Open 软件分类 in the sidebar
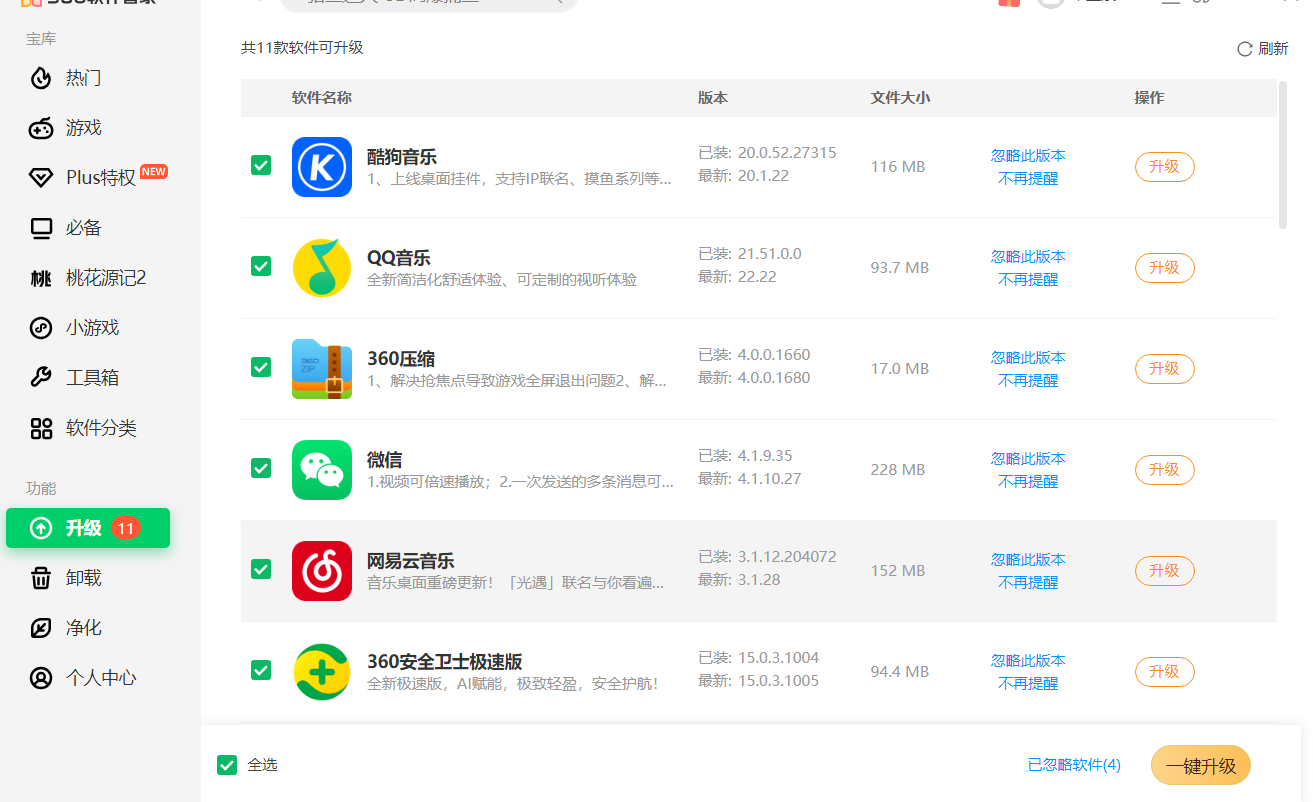1313x802 pixels. [x=100, y=428]
